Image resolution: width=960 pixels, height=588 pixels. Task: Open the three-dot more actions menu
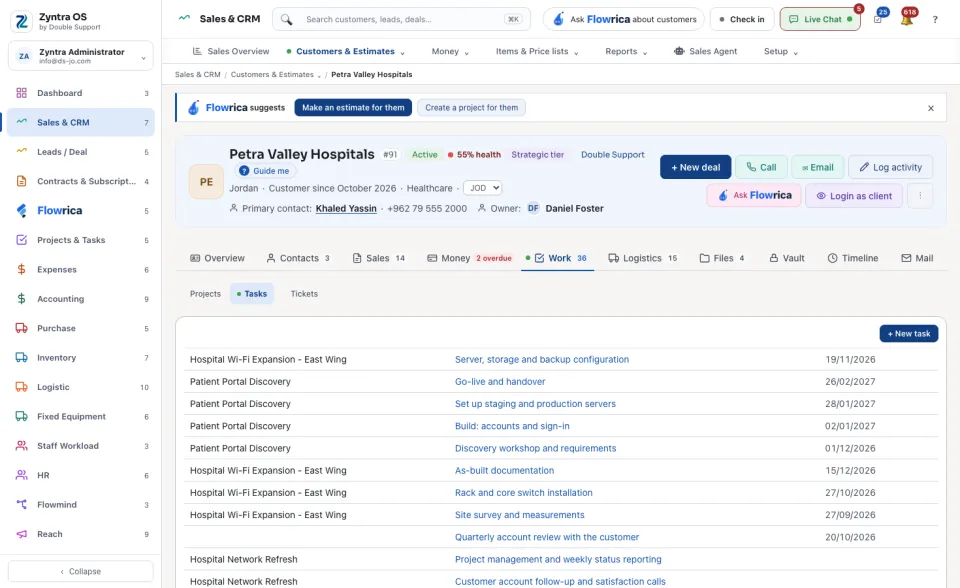[x=920, y=196]
